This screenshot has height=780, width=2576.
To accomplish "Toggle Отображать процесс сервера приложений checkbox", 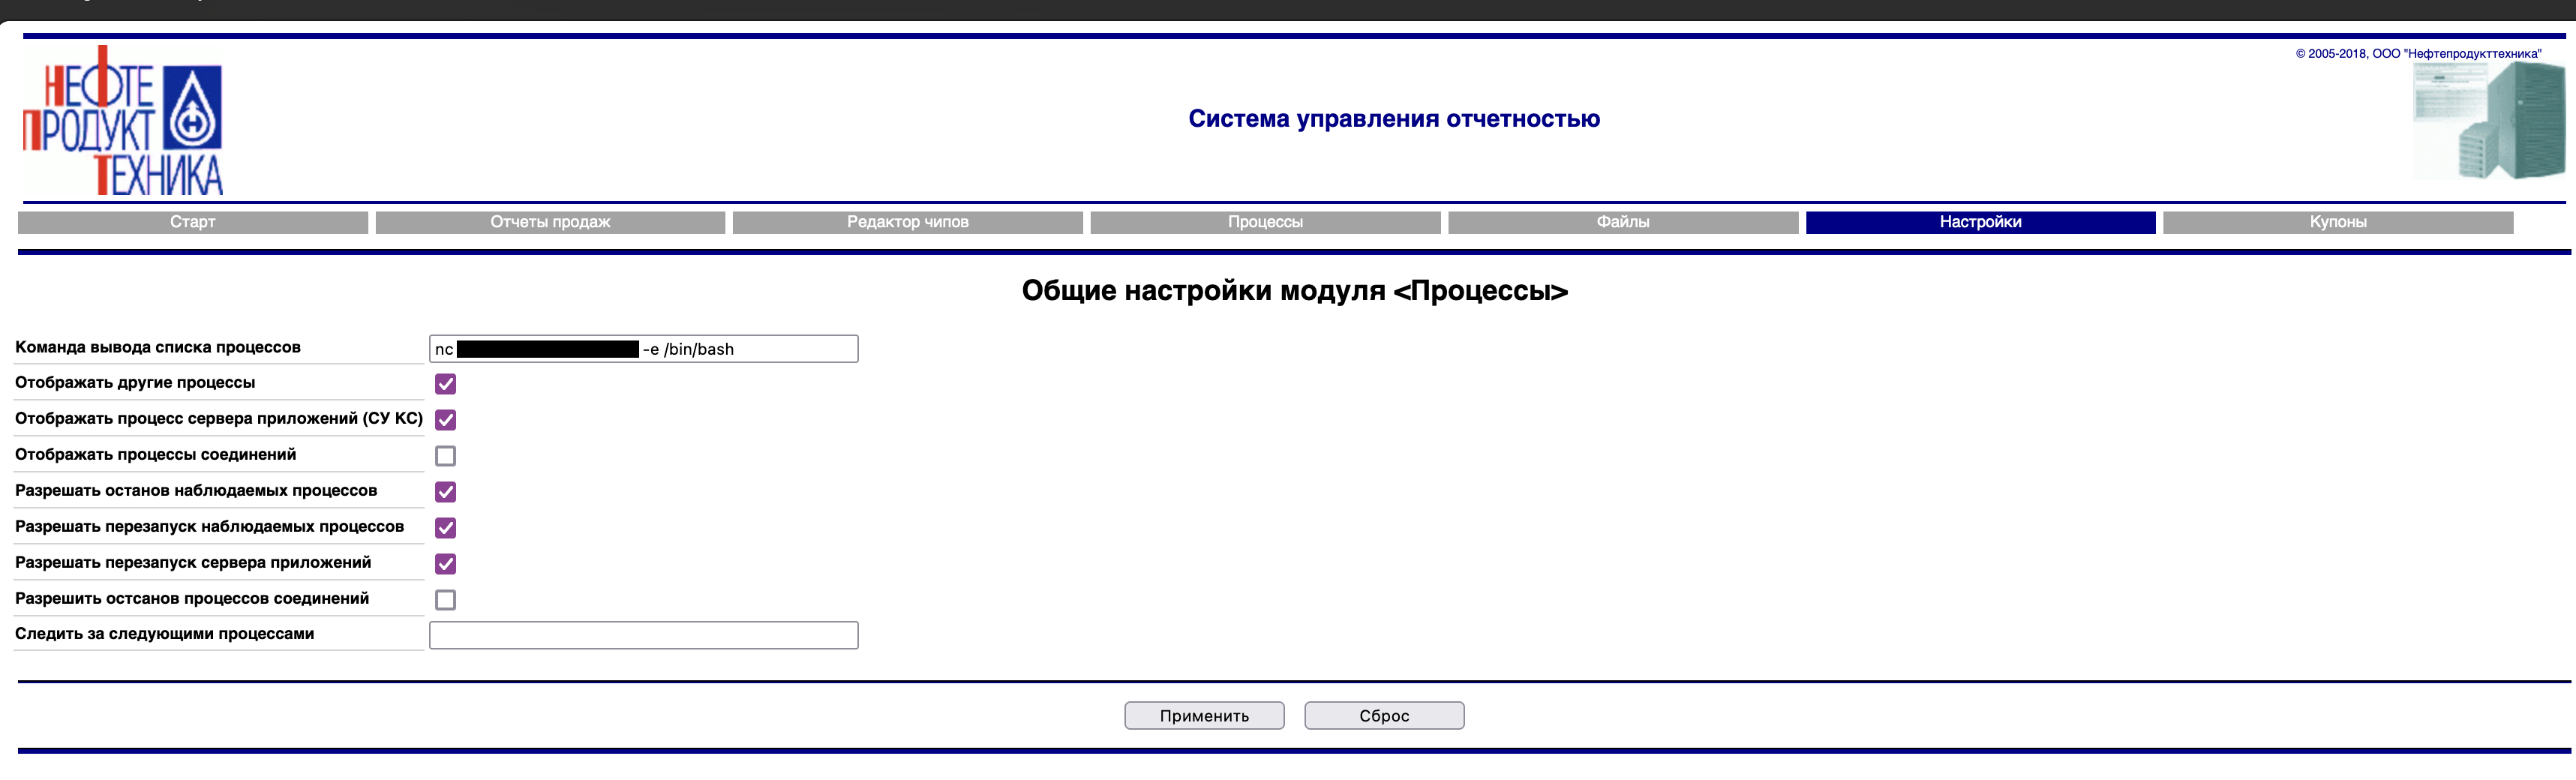I will coord(446,420).
